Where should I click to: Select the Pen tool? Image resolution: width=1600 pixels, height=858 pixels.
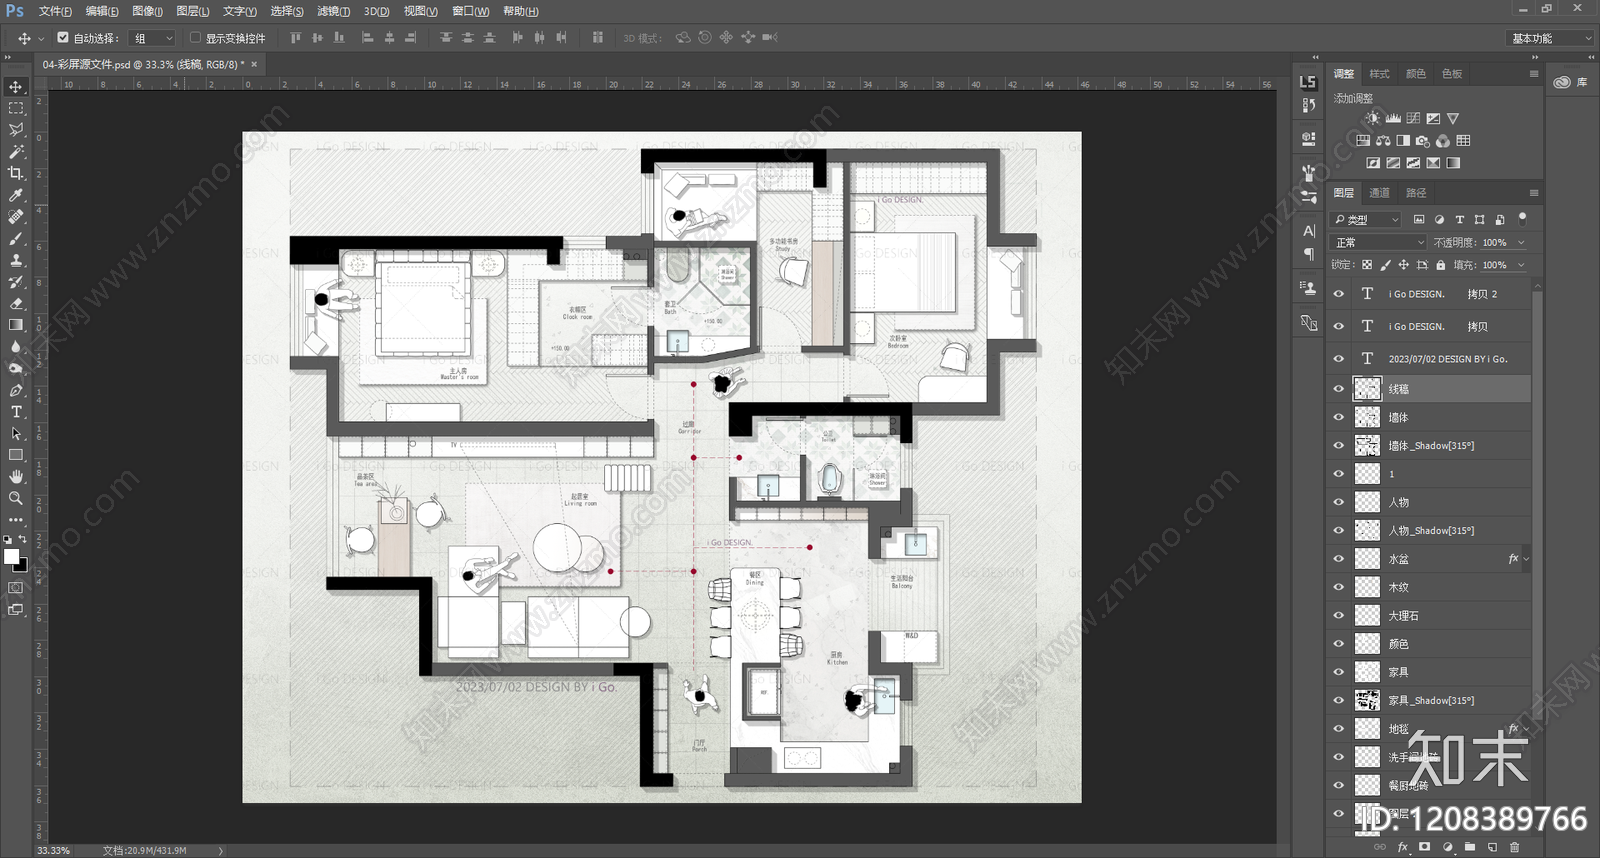16,390
